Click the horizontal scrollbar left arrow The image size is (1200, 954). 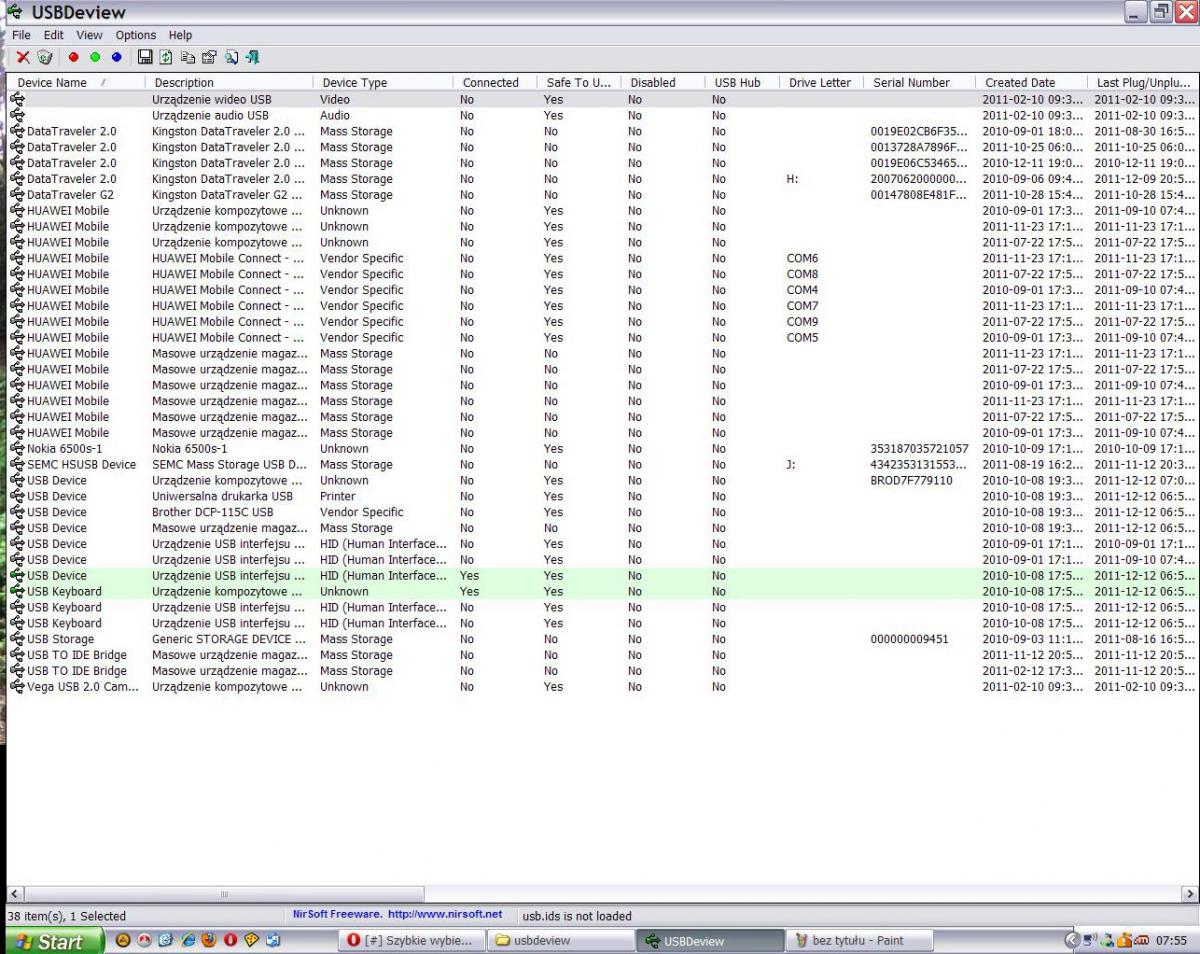tap(15, 894)
